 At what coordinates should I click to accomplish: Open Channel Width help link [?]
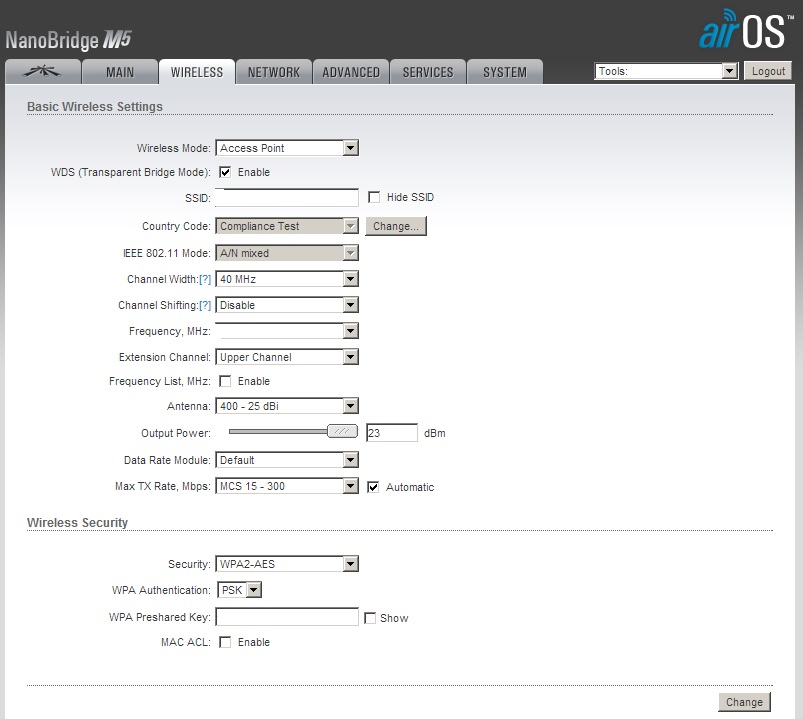[x=205, y=279]
